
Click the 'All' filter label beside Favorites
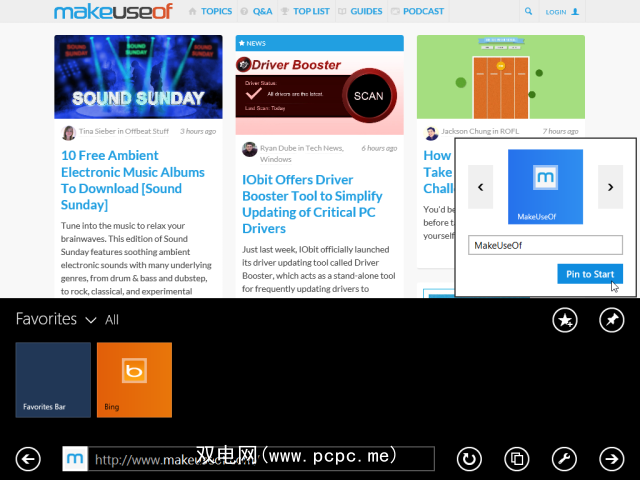pos(112,320)
